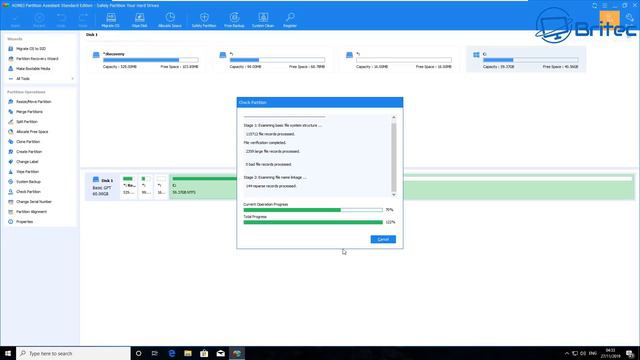Open Task View on taskbar

pyautogui.click(x=155, y=353)
